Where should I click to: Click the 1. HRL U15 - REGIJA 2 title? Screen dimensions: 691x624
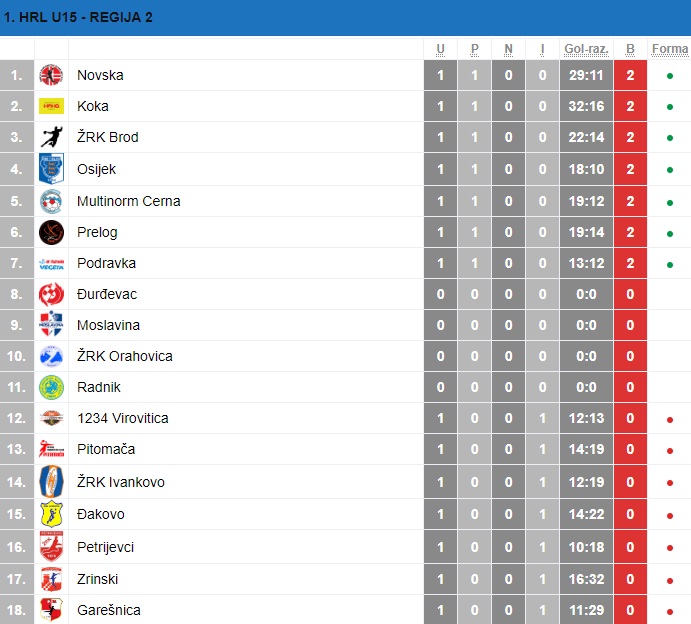(x=78, y=17)
